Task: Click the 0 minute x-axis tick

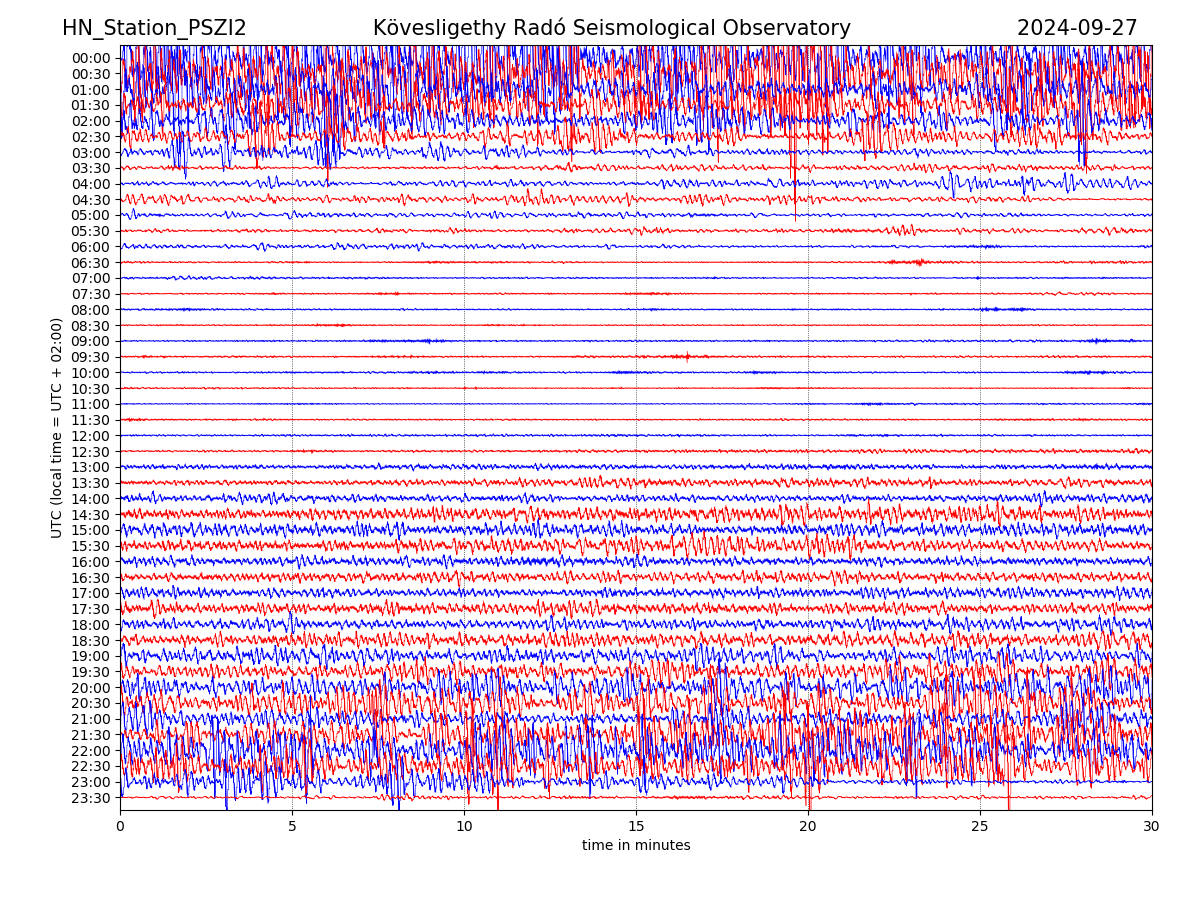Action: point(120,827)
